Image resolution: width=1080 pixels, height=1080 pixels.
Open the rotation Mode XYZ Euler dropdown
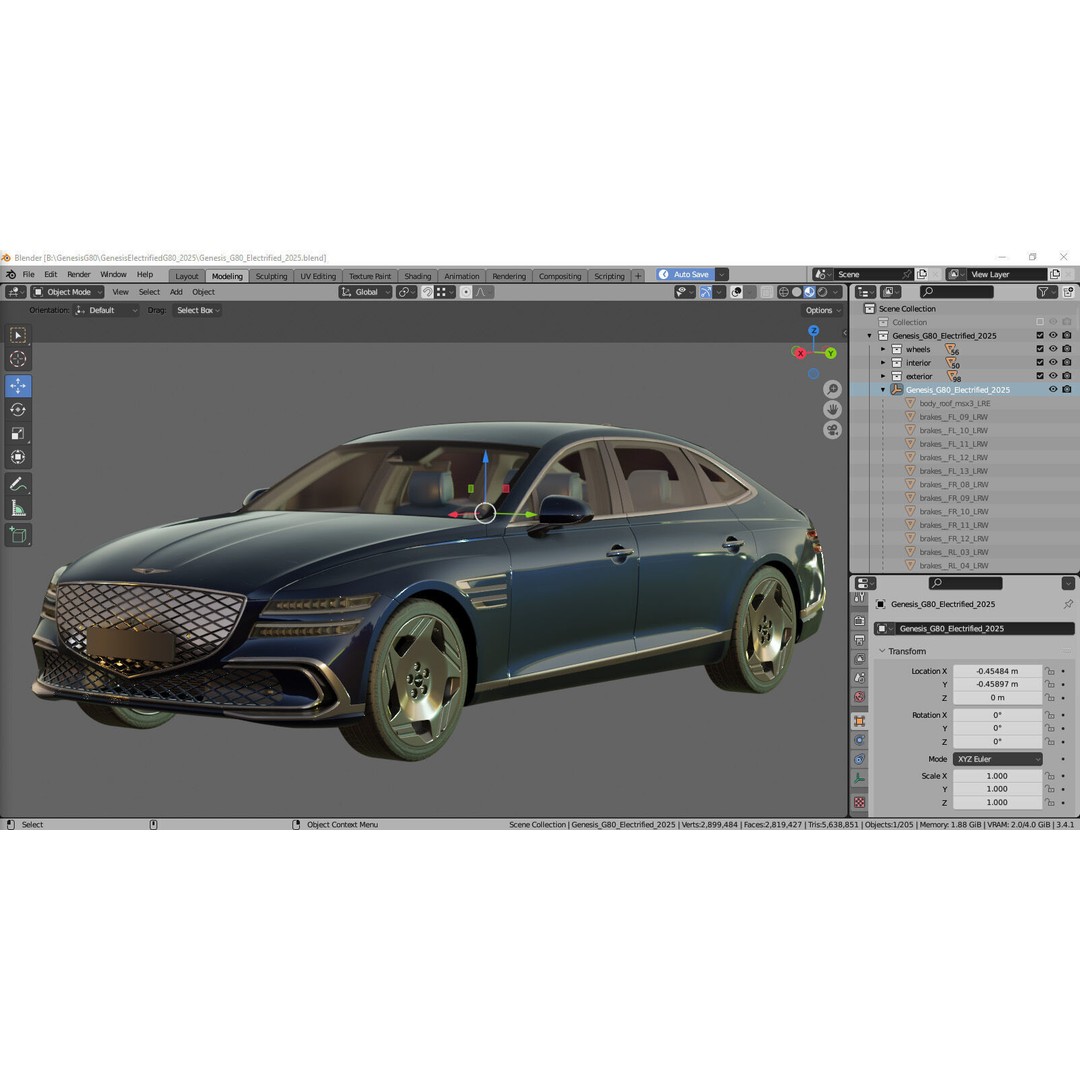pos(997,759)
